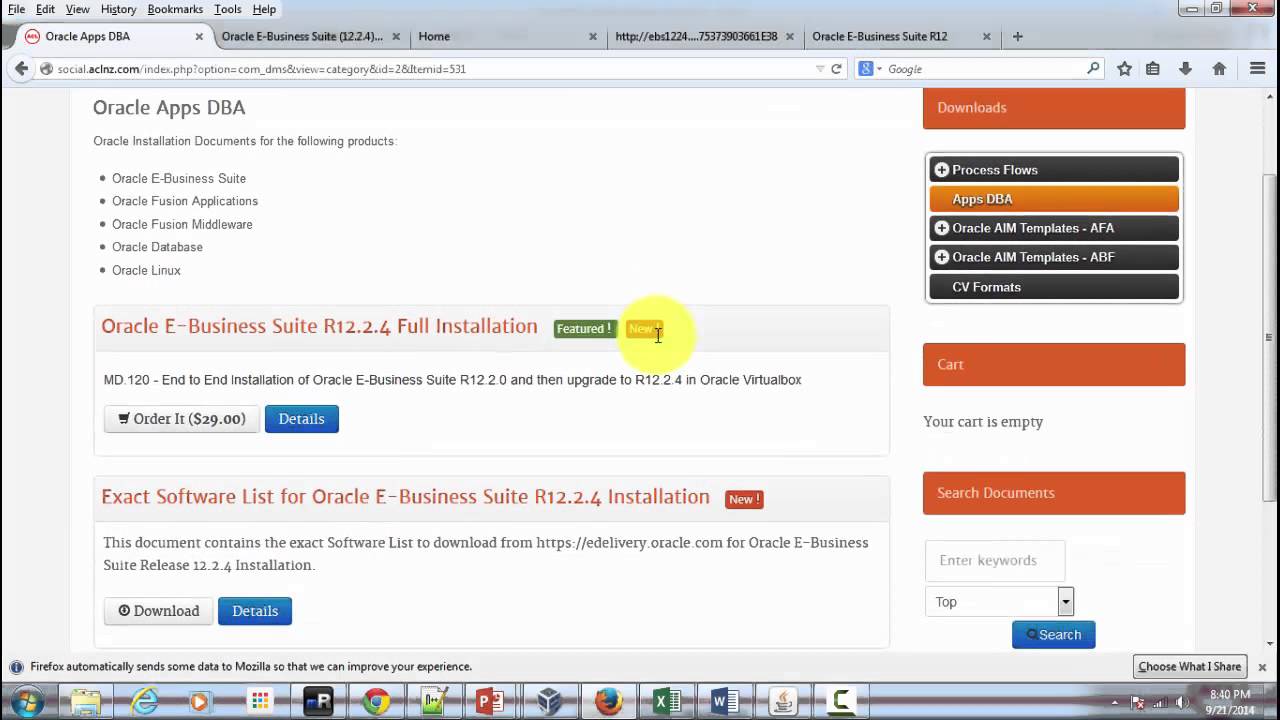This screenshot has height=720, width=1280.
Task: Open Windows Explorer from the taskbar
Action: pos(86,702)
